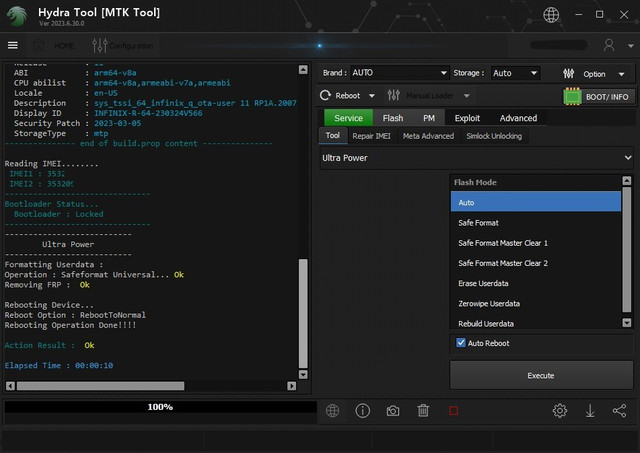Viewport: 640px width, 453px height.
Task: Click the camera screenshot icon
Action: pyautogui.click(x=393, y=411)
